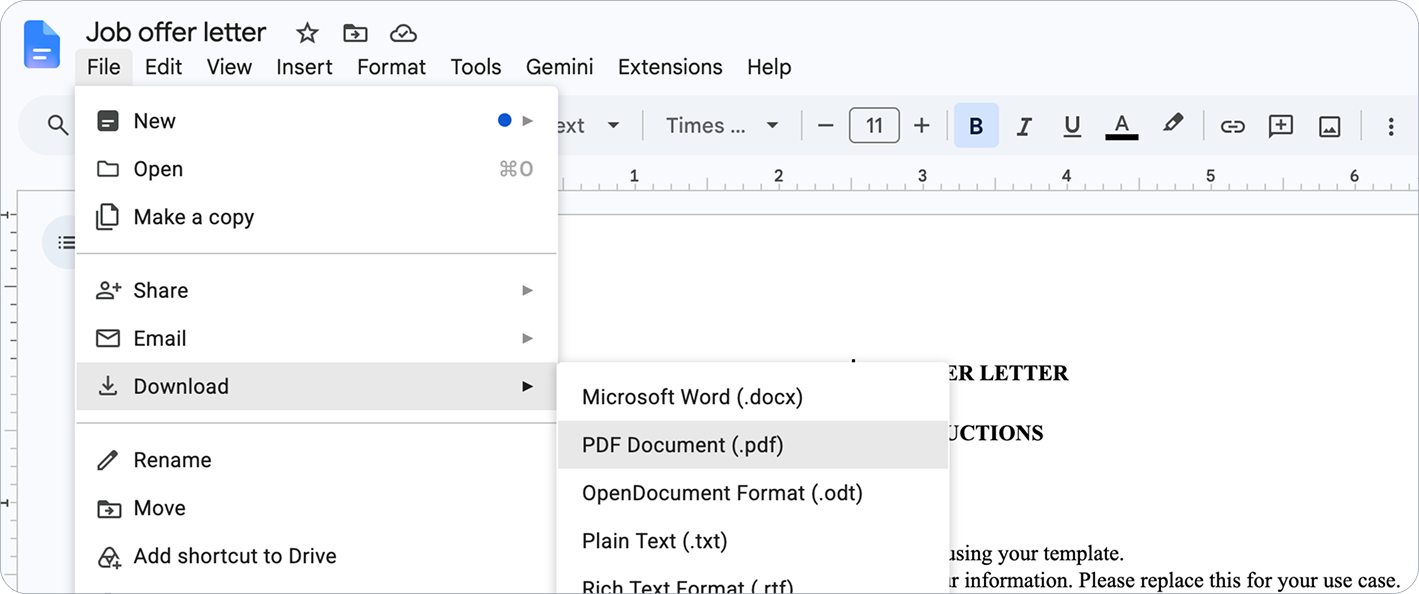
Task: Toggle bold formatting
Action: tap(976, 126)
